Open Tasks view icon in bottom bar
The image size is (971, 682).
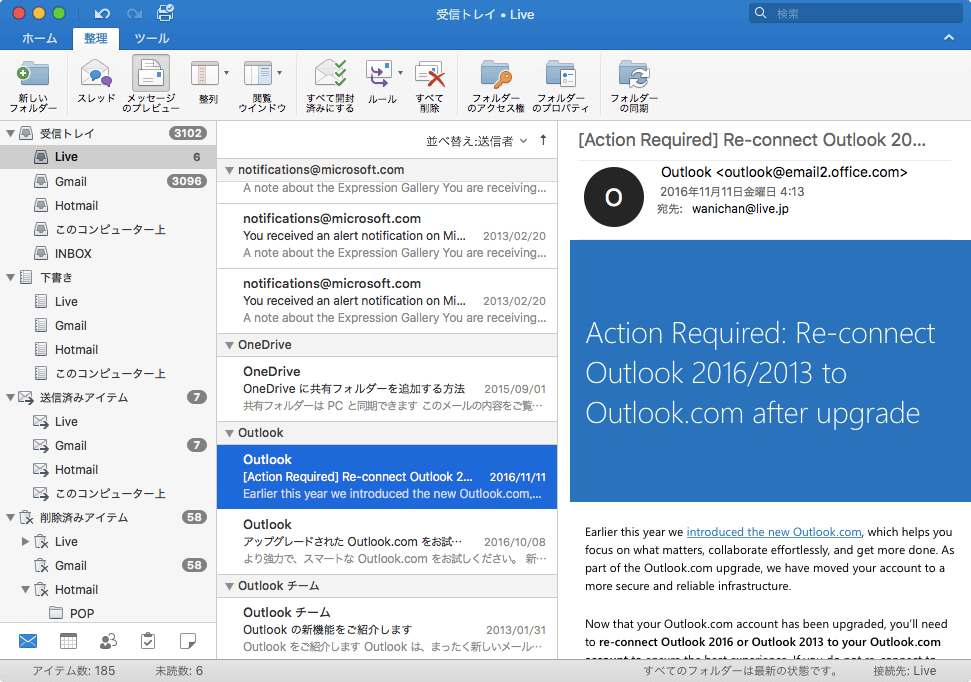tap(148, 641)
